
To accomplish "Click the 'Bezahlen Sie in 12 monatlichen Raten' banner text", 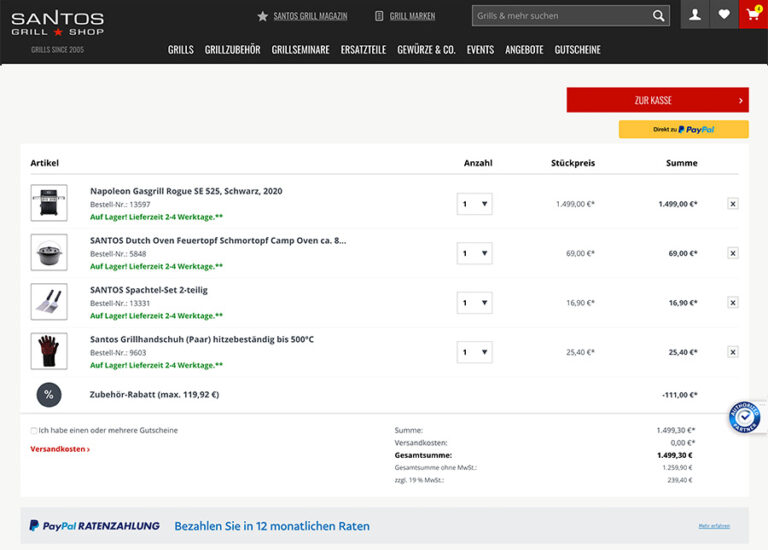I will tap(272, 526).
